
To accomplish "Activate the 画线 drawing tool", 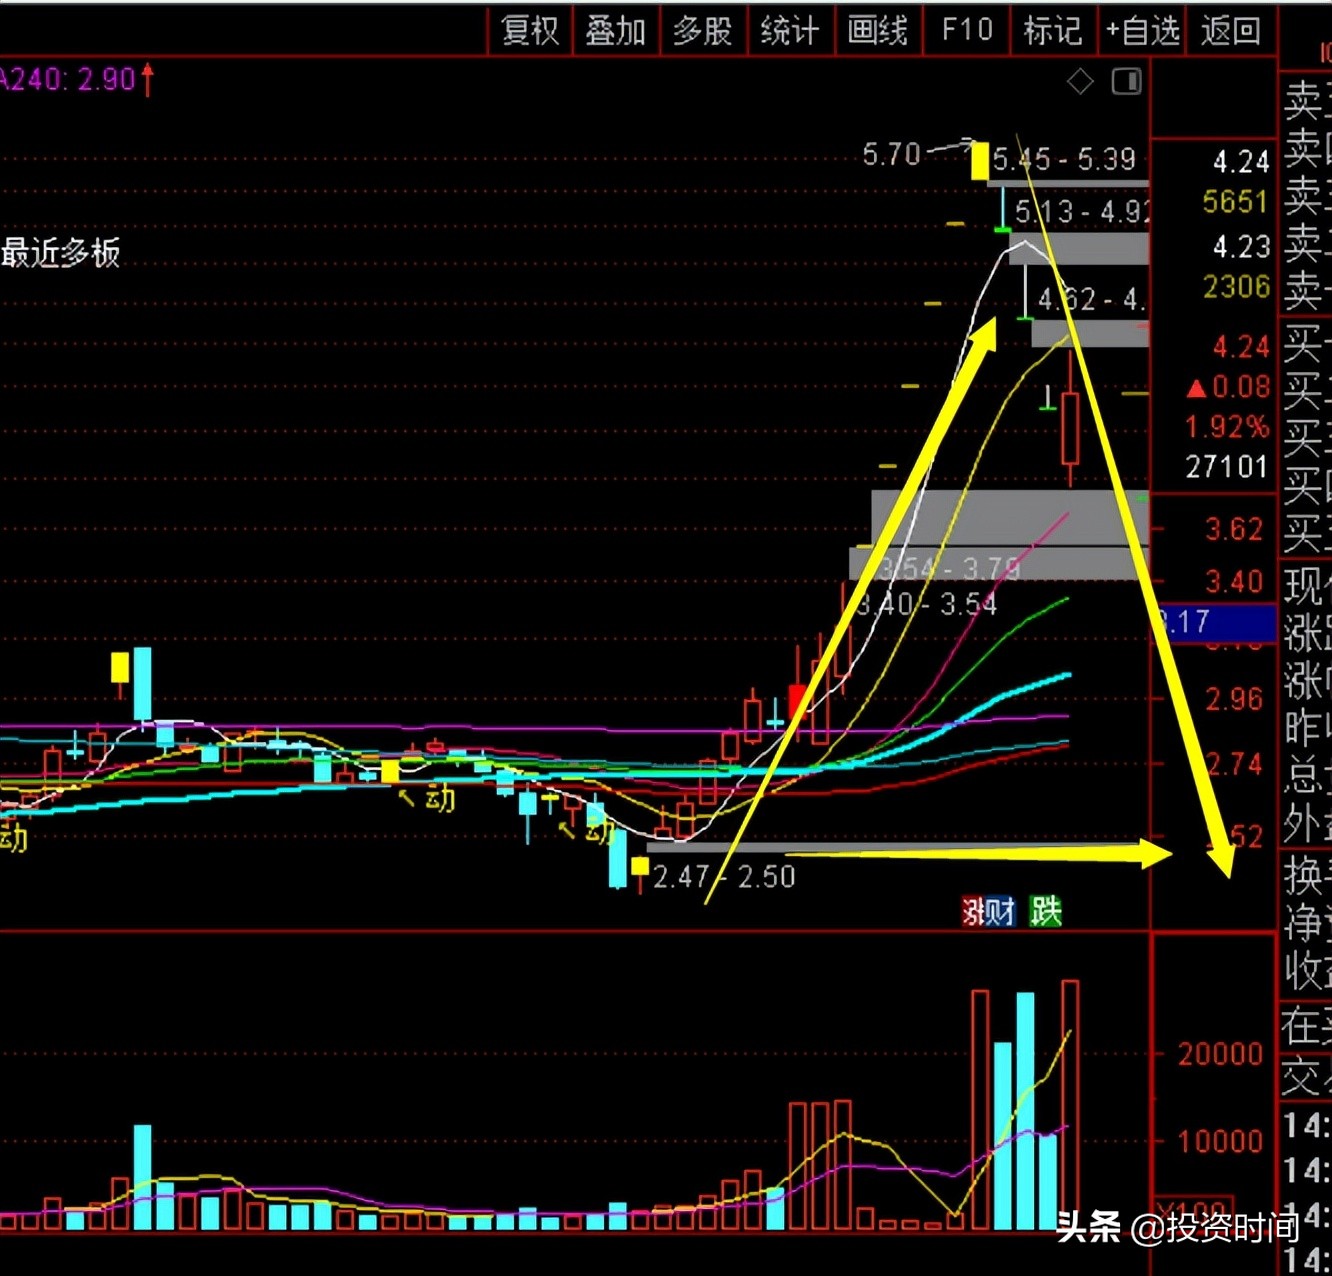I will 877,31.
